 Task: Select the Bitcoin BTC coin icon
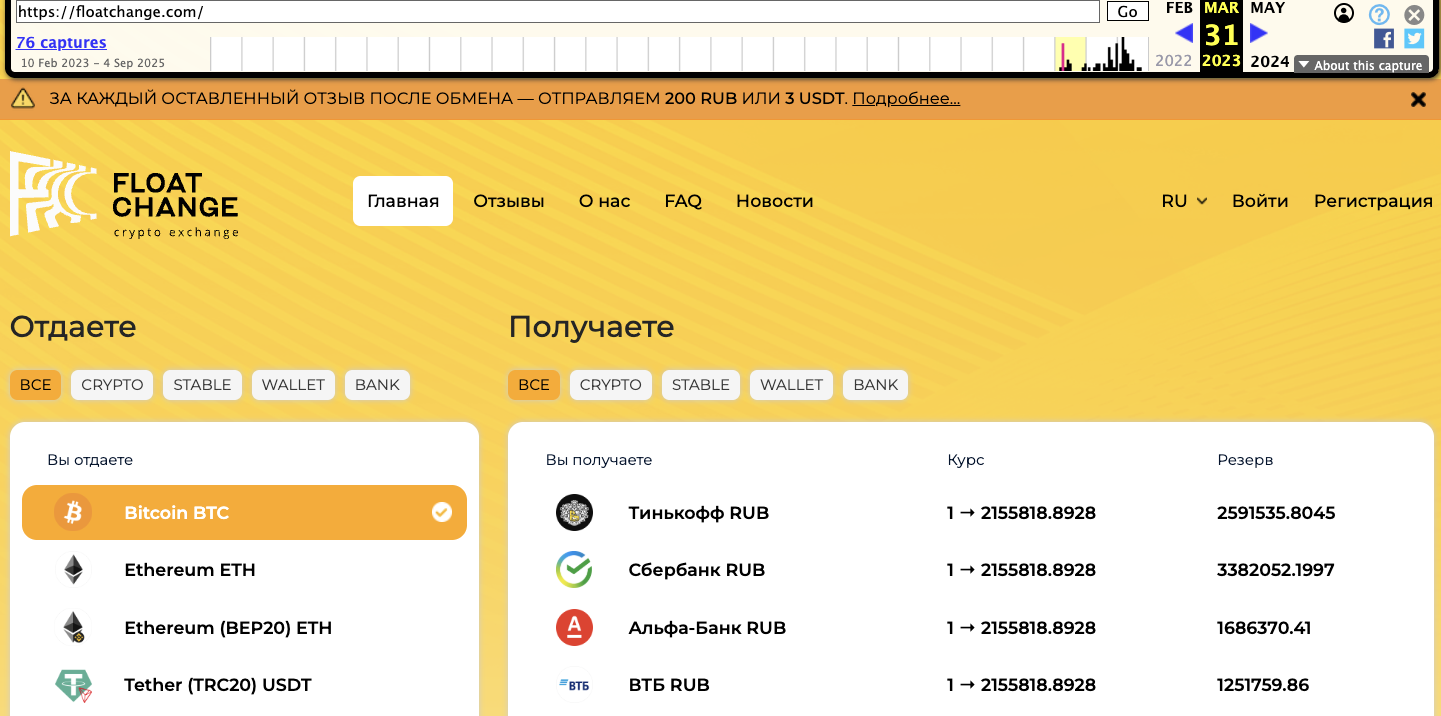point(73,513)
